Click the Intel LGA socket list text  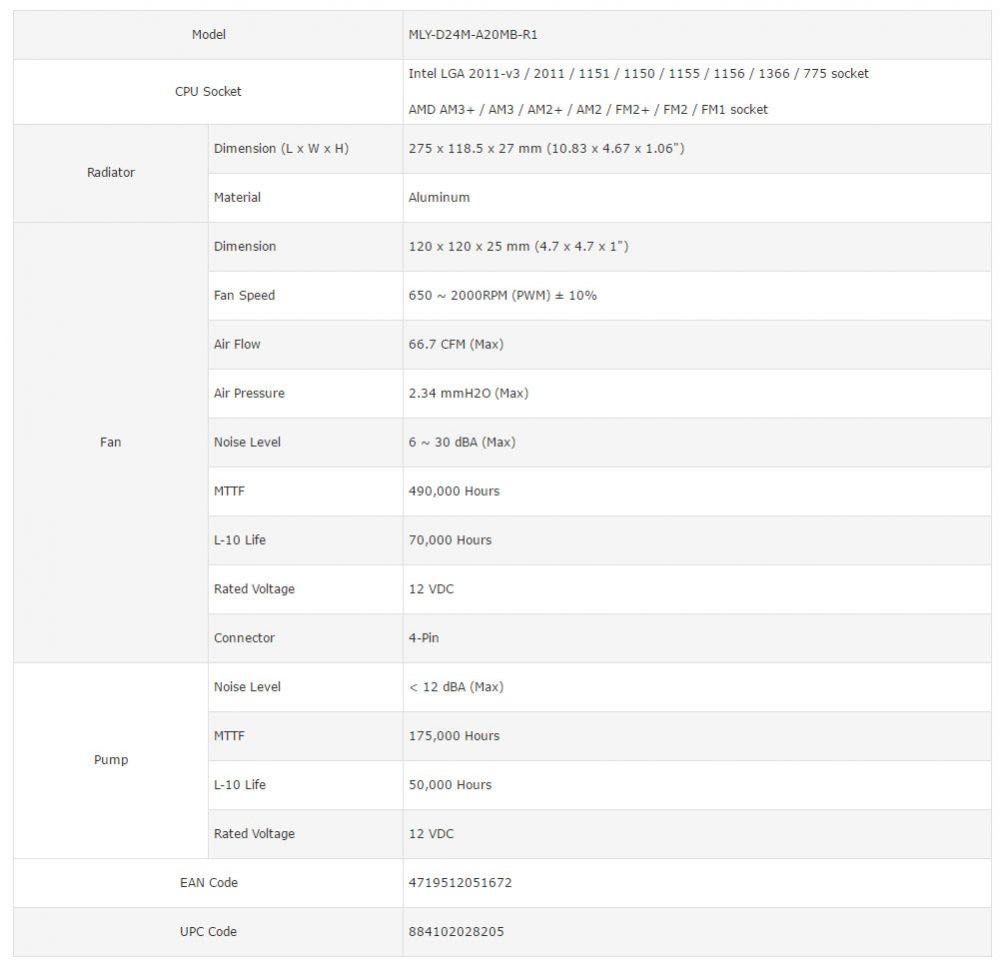pos(638,73)
